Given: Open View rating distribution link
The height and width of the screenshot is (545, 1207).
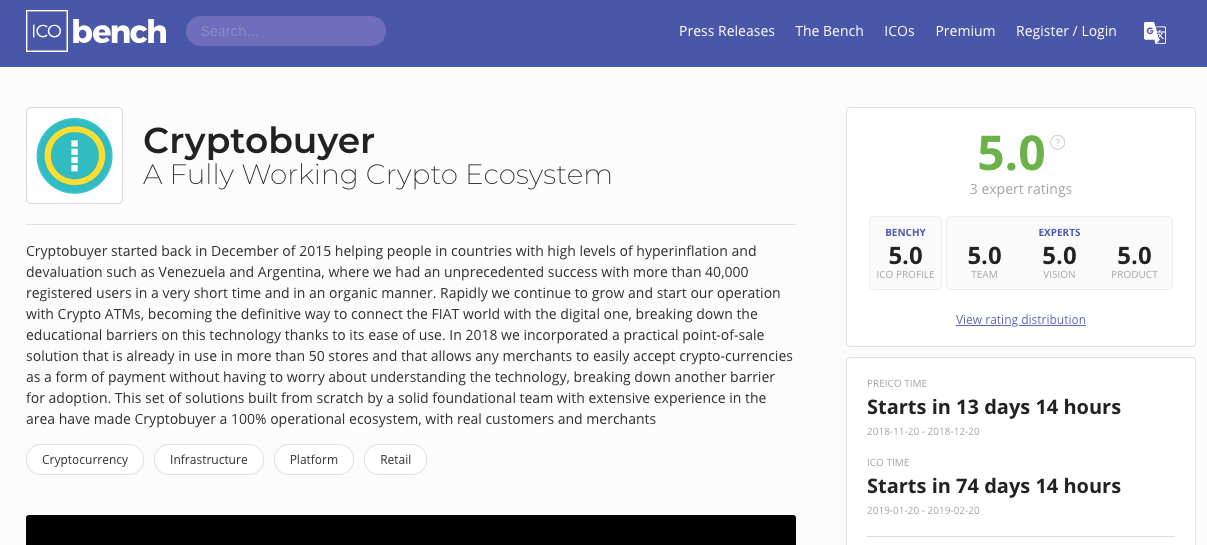Looking at the screenshot, I should (1021, 320).
